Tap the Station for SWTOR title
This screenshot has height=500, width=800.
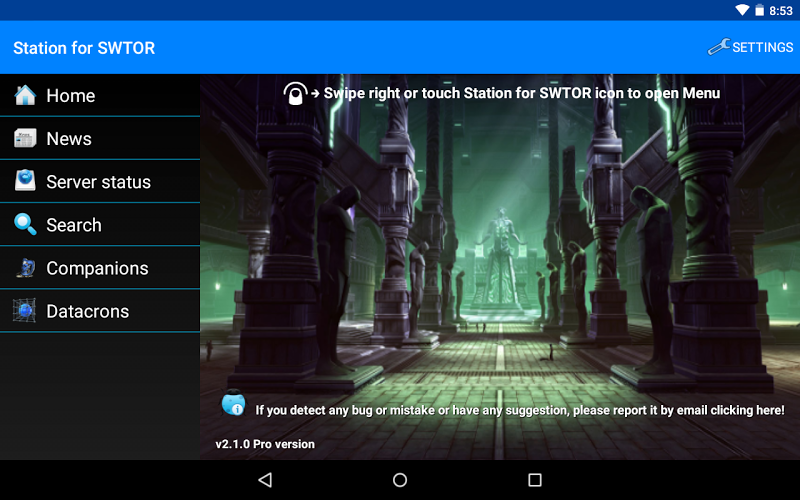click(84, 48)
